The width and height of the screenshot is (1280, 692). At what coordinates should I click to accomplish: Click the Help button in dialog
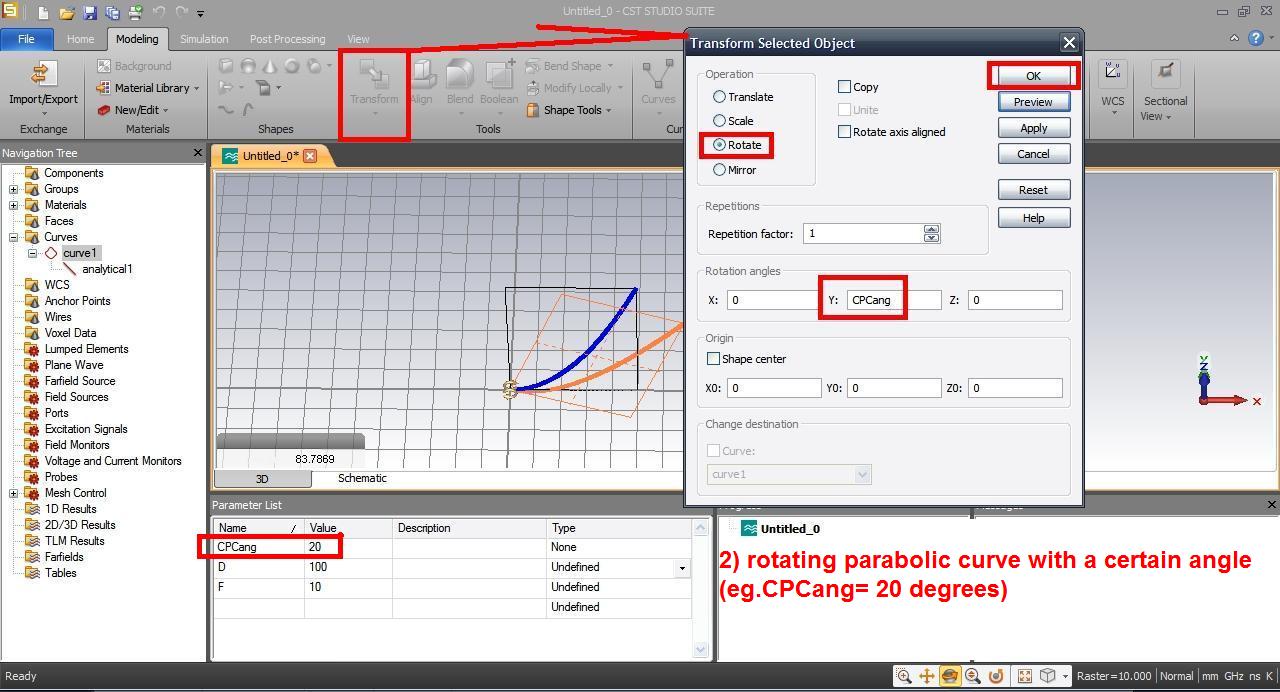point(1033,218)
